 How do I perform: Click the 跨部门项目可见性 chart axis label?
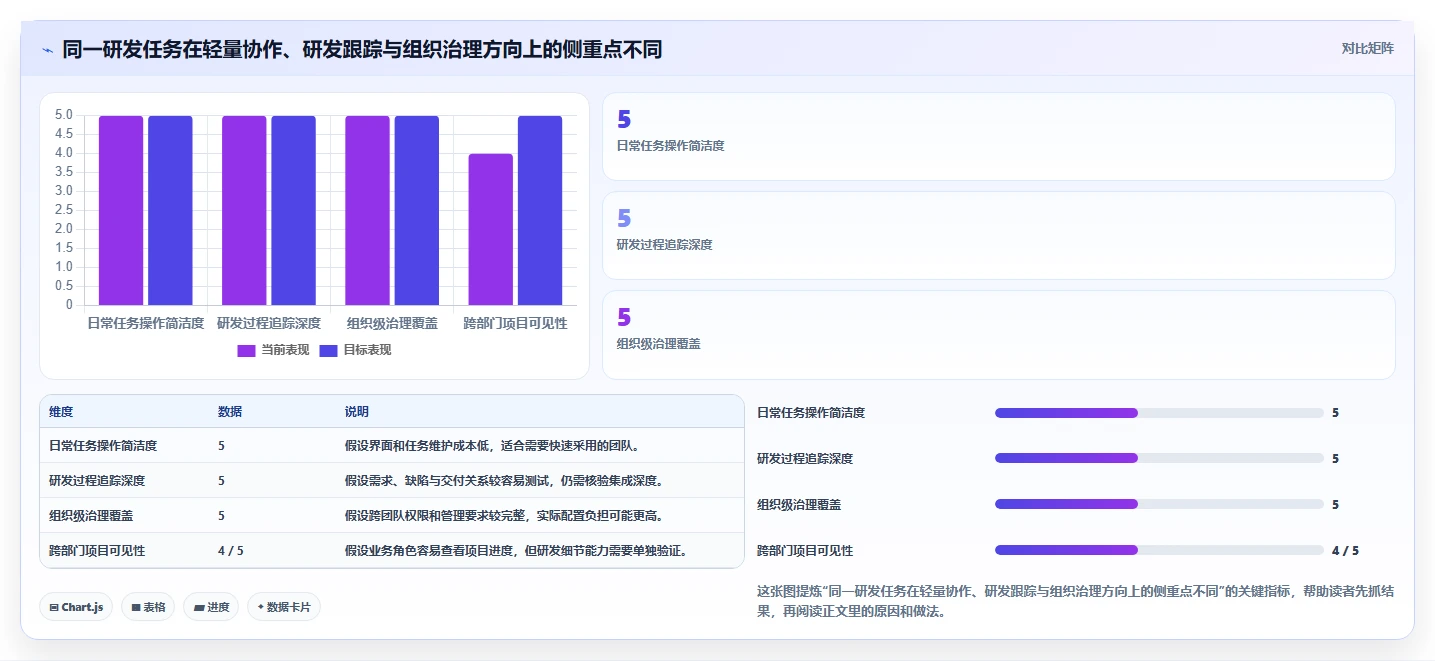[515, 323]
